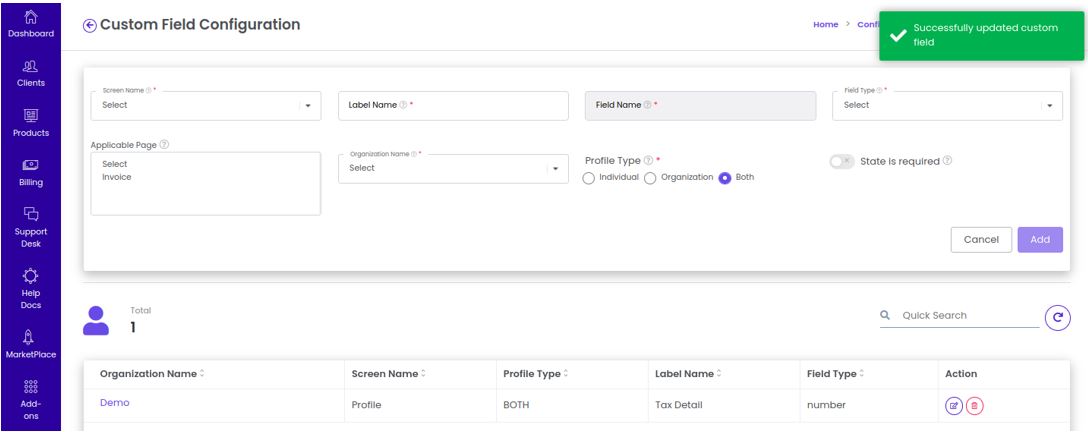Sort by Profile Type column
The height and width of the screenshot is (432, 1088).
click(536, 374)
